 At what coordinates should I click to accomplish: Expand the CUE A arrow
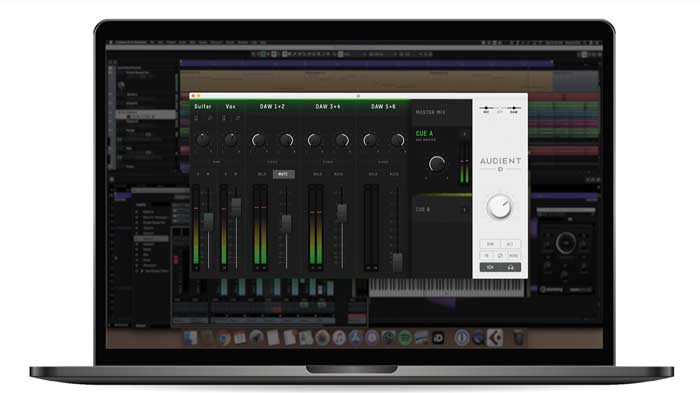[x=464, y=134]
